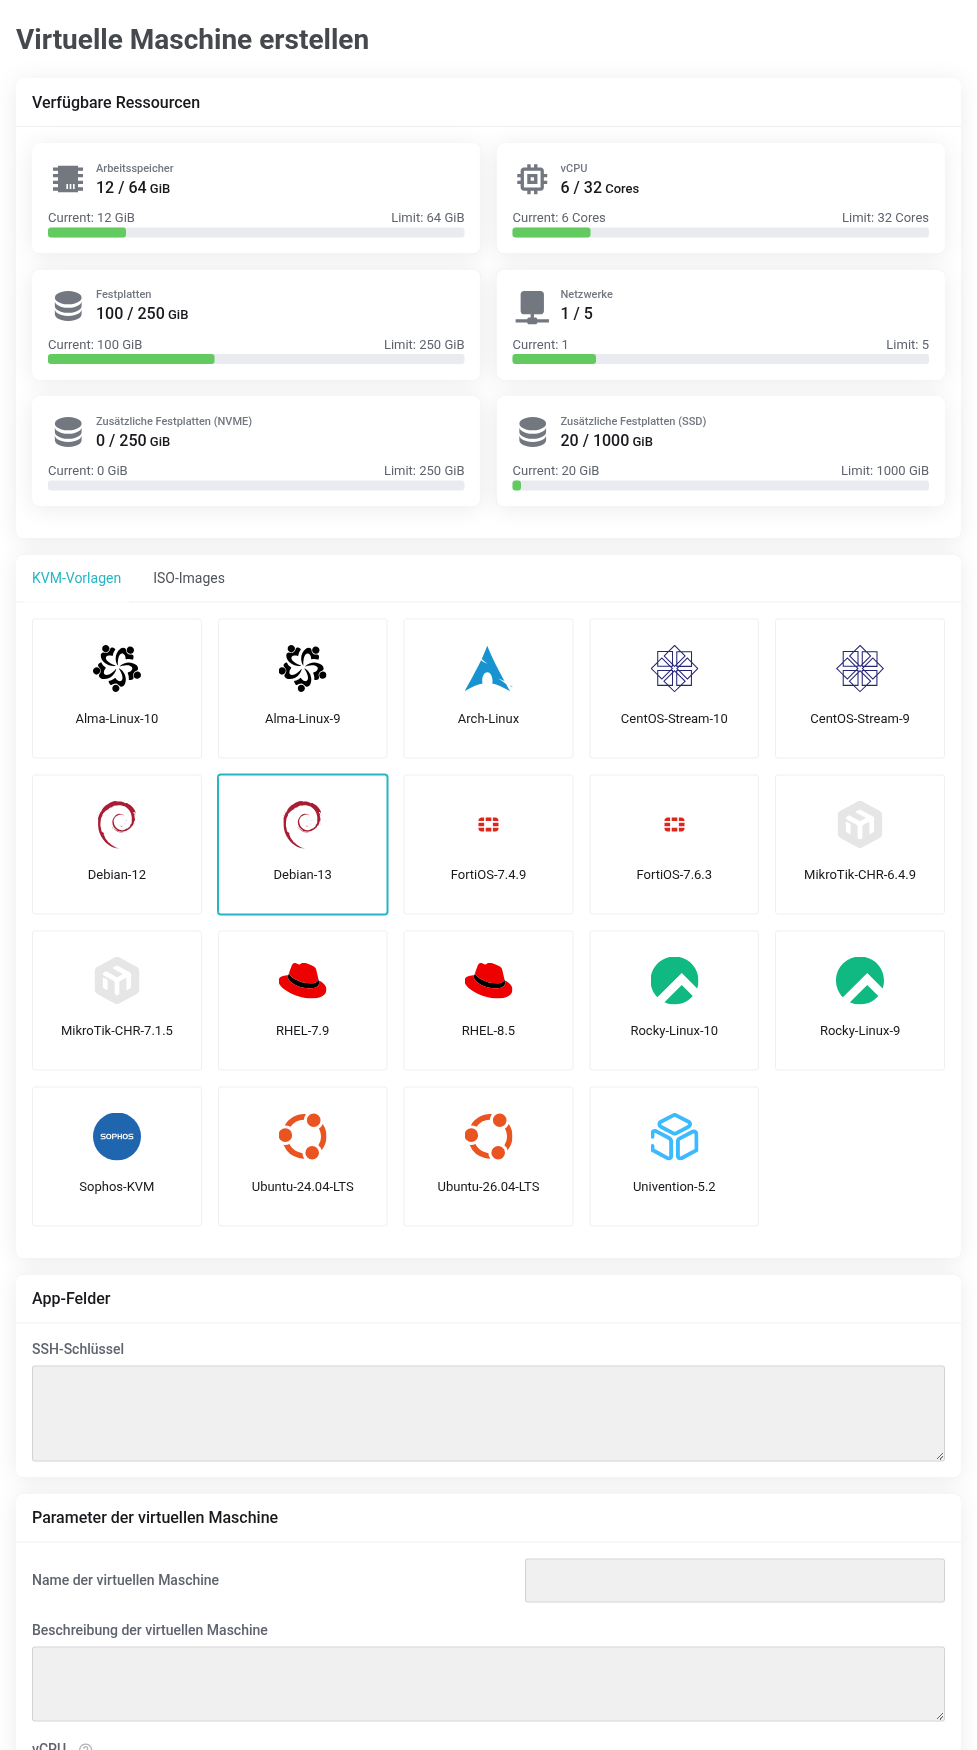The image size is (977, 1750).
Task: Select the Alma-Linux-10 template icon
Action: tap(117, 668)
